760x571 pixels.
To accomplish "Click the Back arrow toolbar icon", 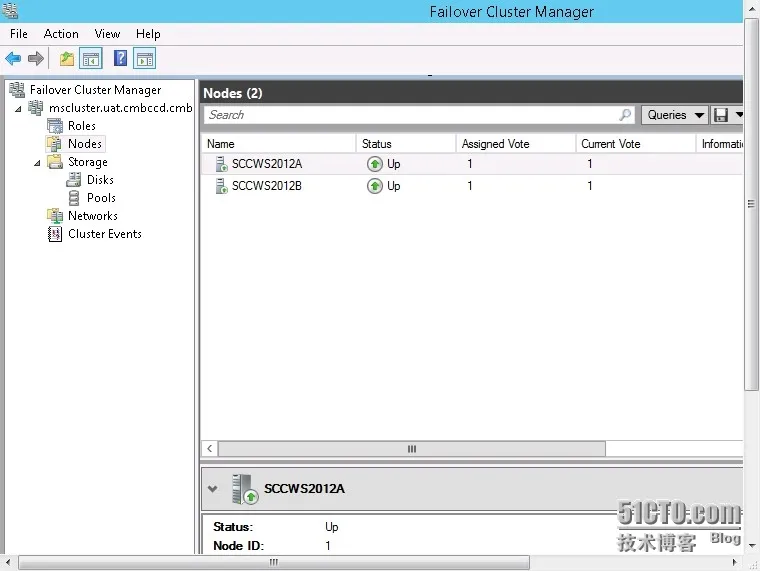I will 13,59.
